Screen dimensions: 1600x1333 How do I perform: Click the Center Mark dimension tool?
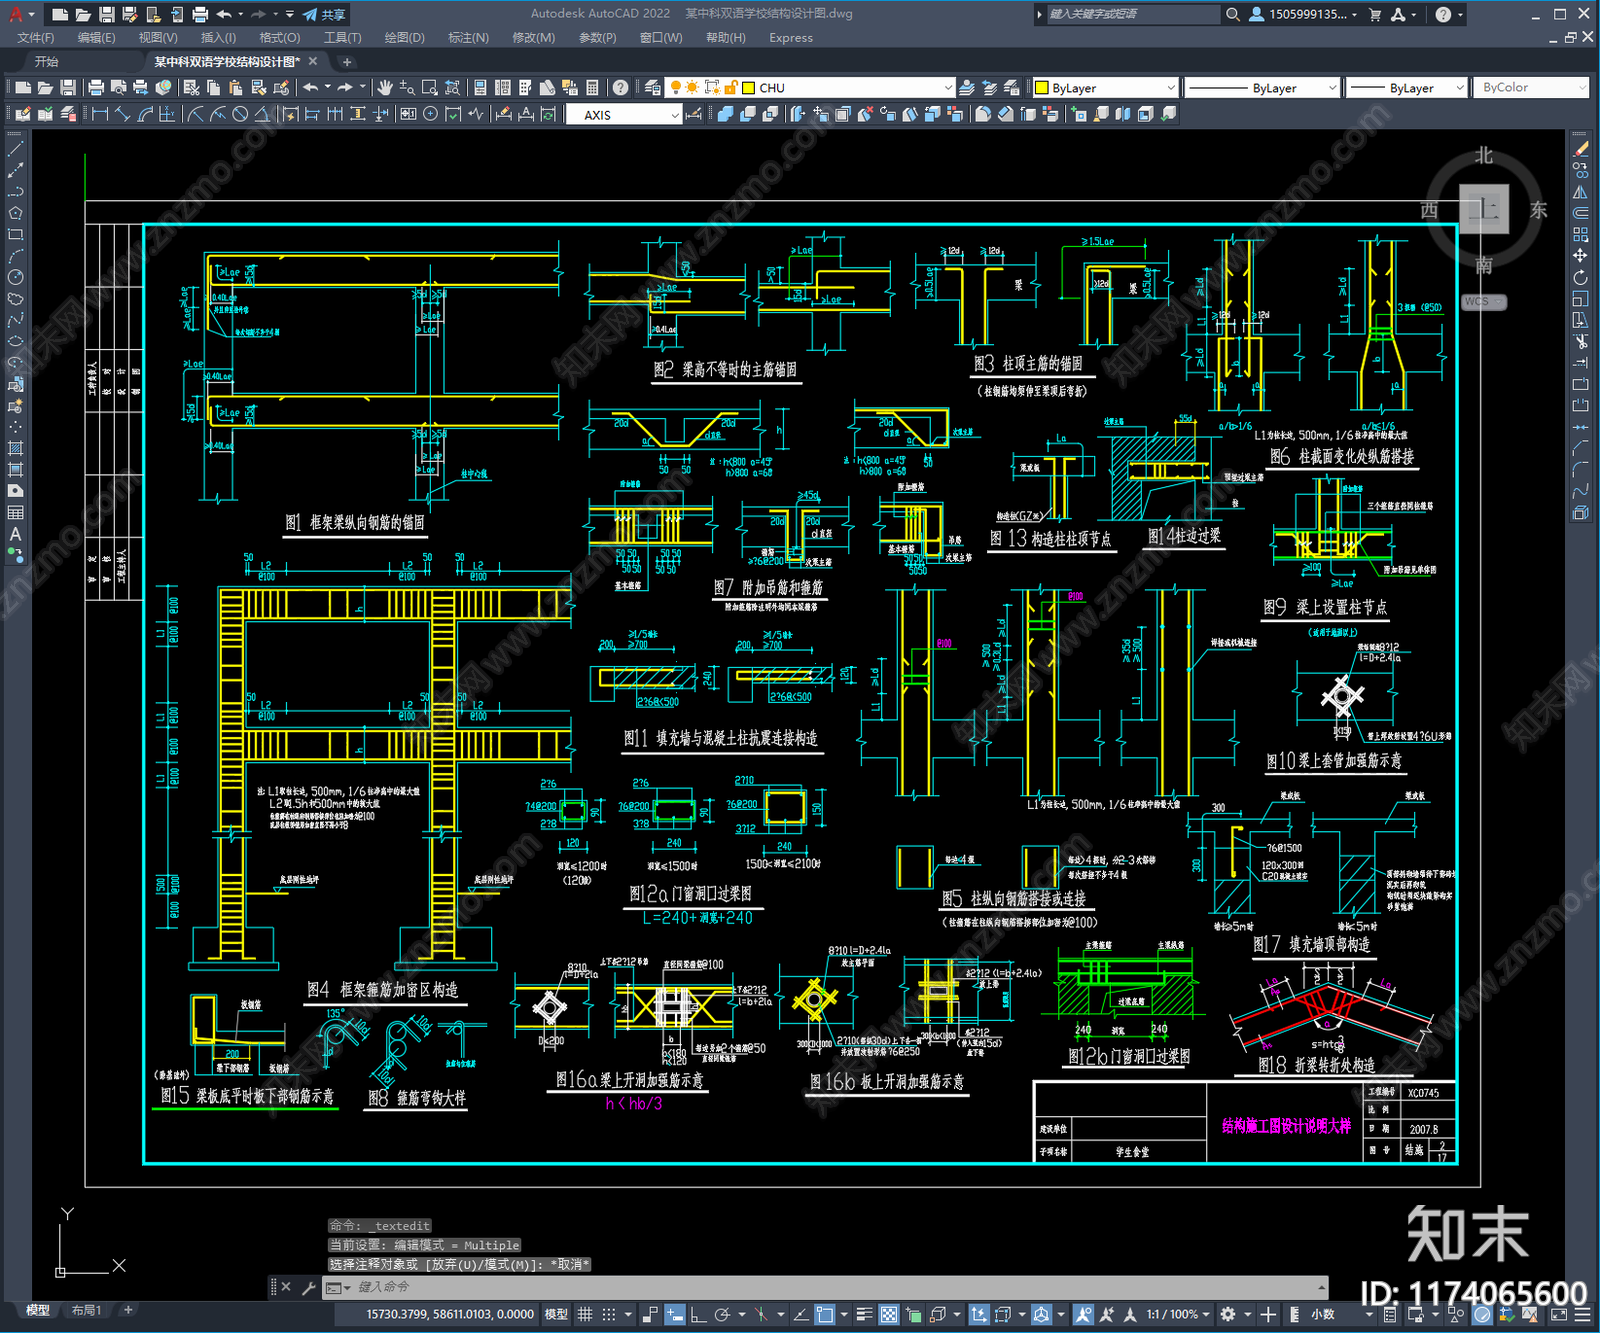(x=430, y=115)
